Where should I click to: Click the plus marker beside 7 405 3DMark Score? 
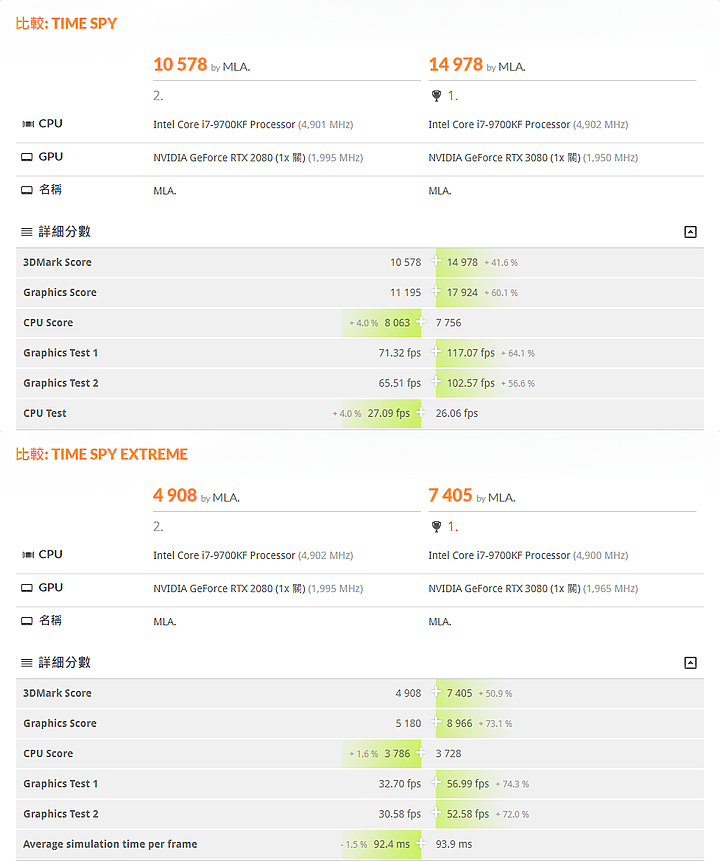(x=436, y=691)
